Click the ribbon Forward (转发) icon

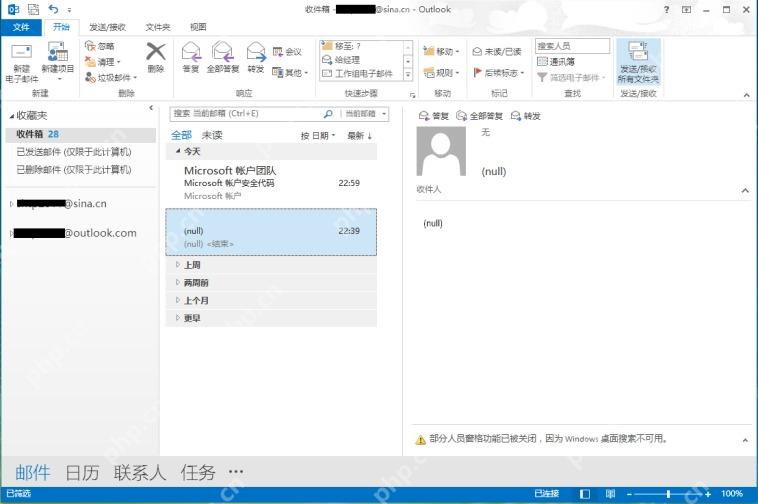[256, 52]
